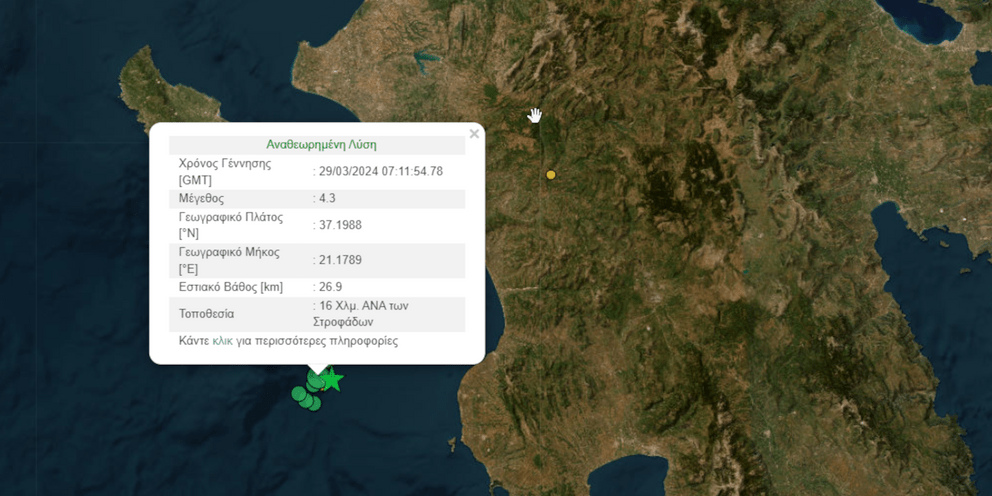Select the leftmost green circle in the offshore cluster
This screenshot has height=496, width=992.
coord(299,394)
